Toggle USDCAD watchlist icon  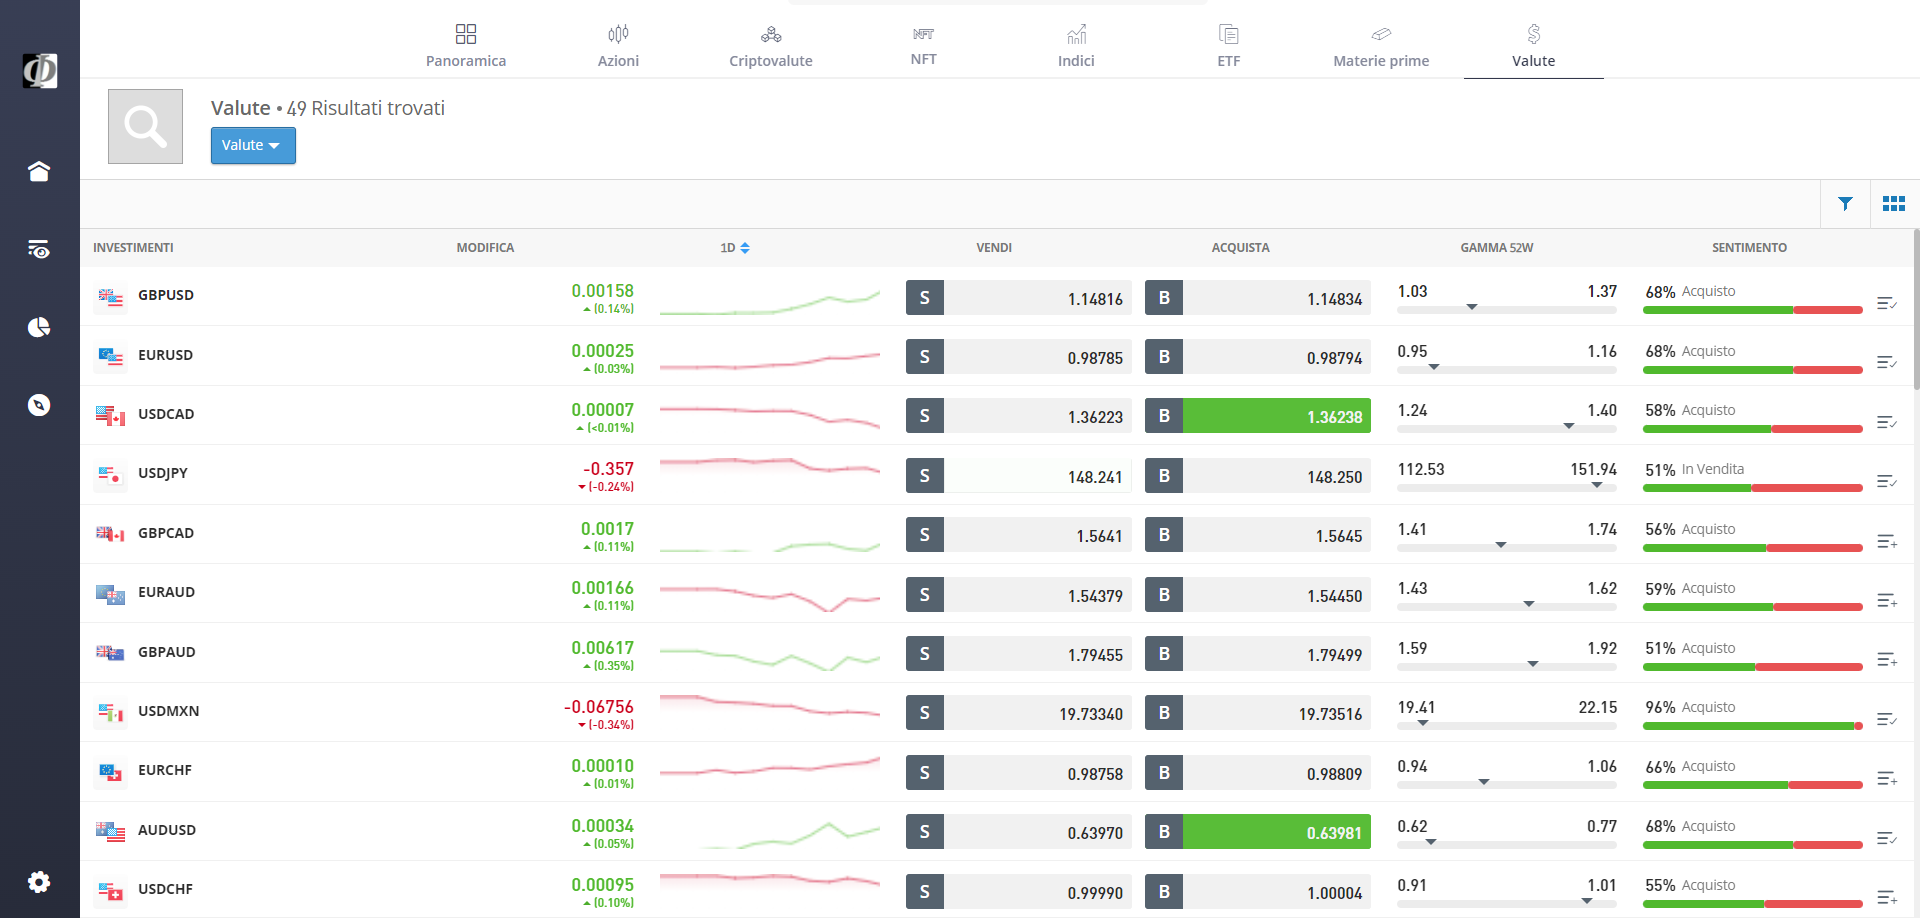pyautogui.click(x=1887, y=422)
